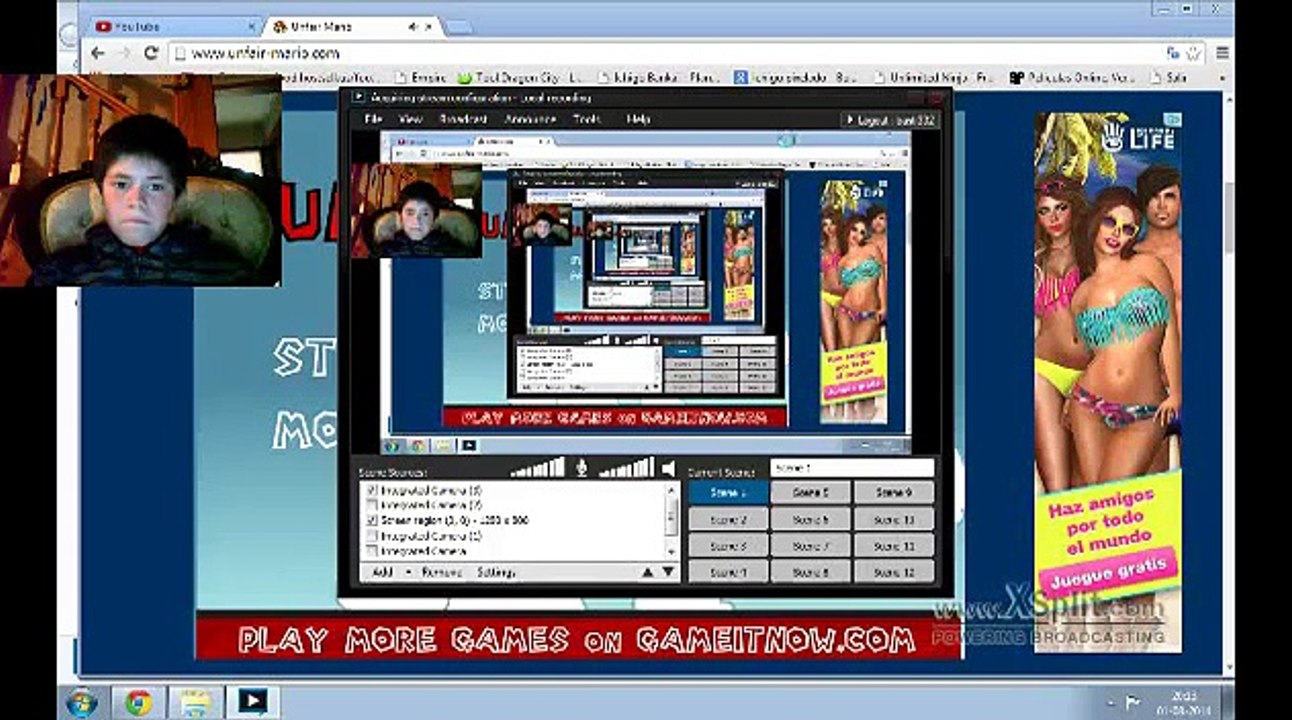1292x720 pixels.
Task: Click Chrome's forward arrow
Action: pyautogui.click(x=125, y=54)
